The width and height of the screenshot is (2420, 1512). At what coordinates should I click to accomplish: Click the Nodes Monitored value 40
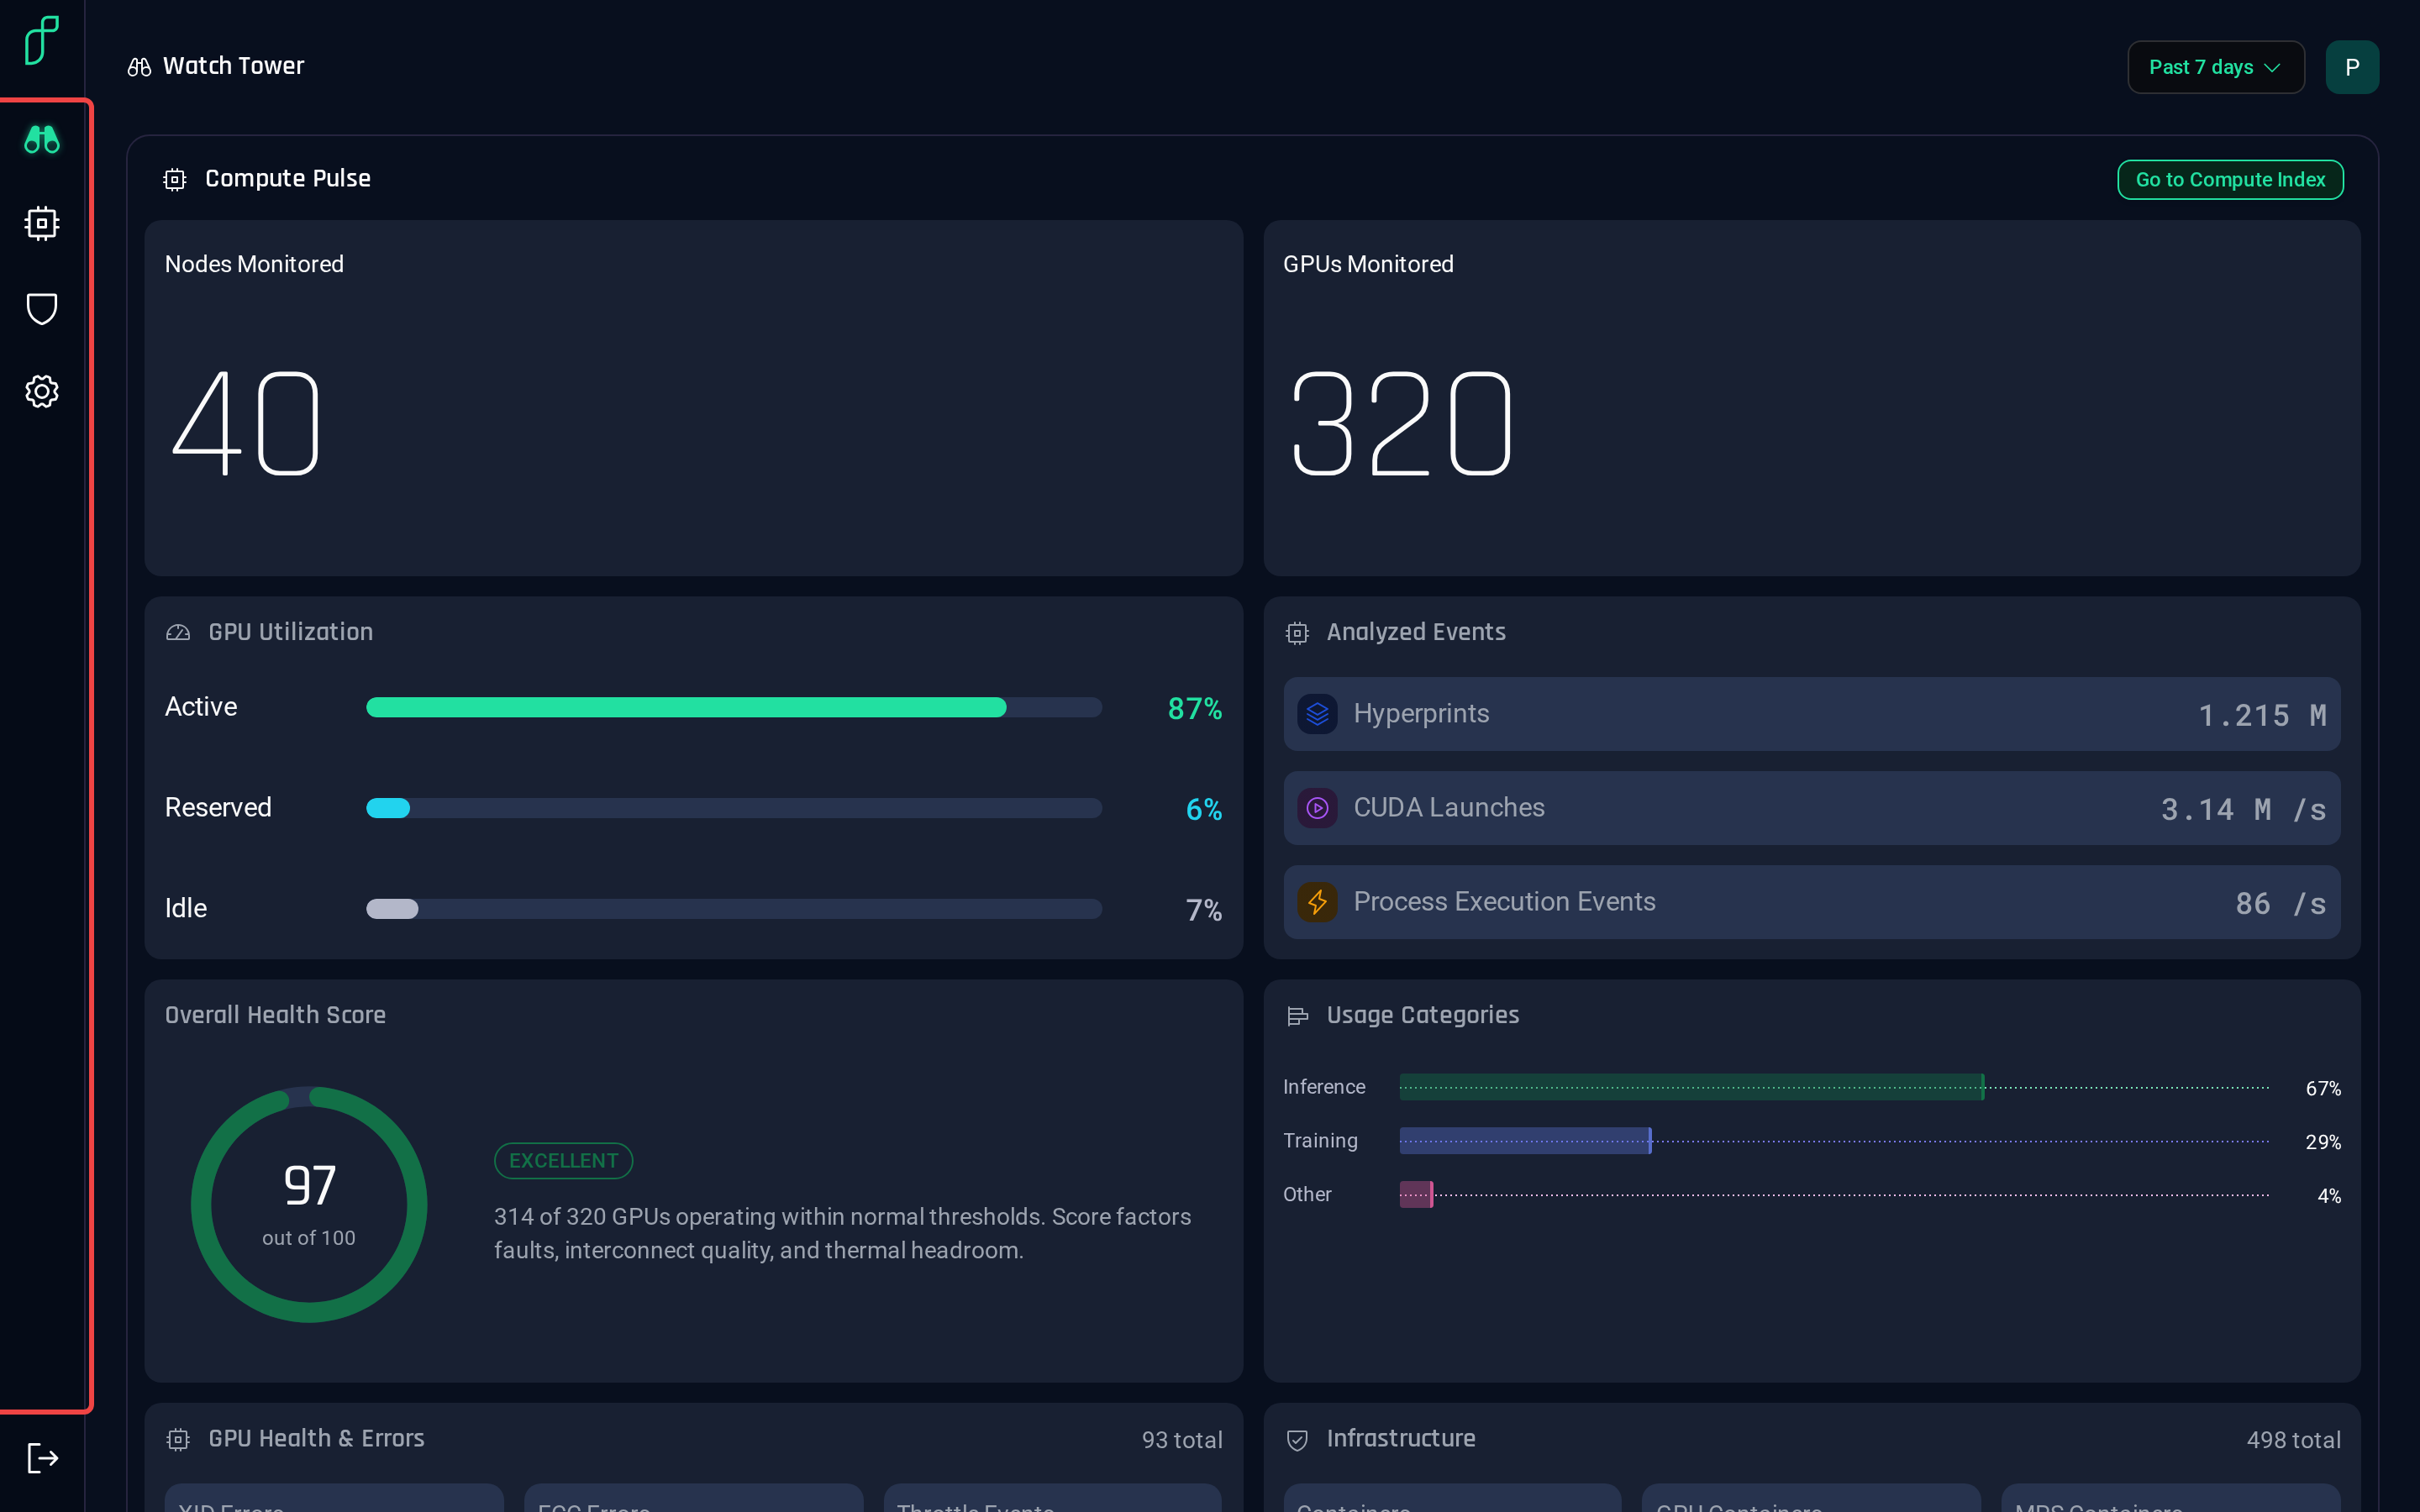click(247, 423)
